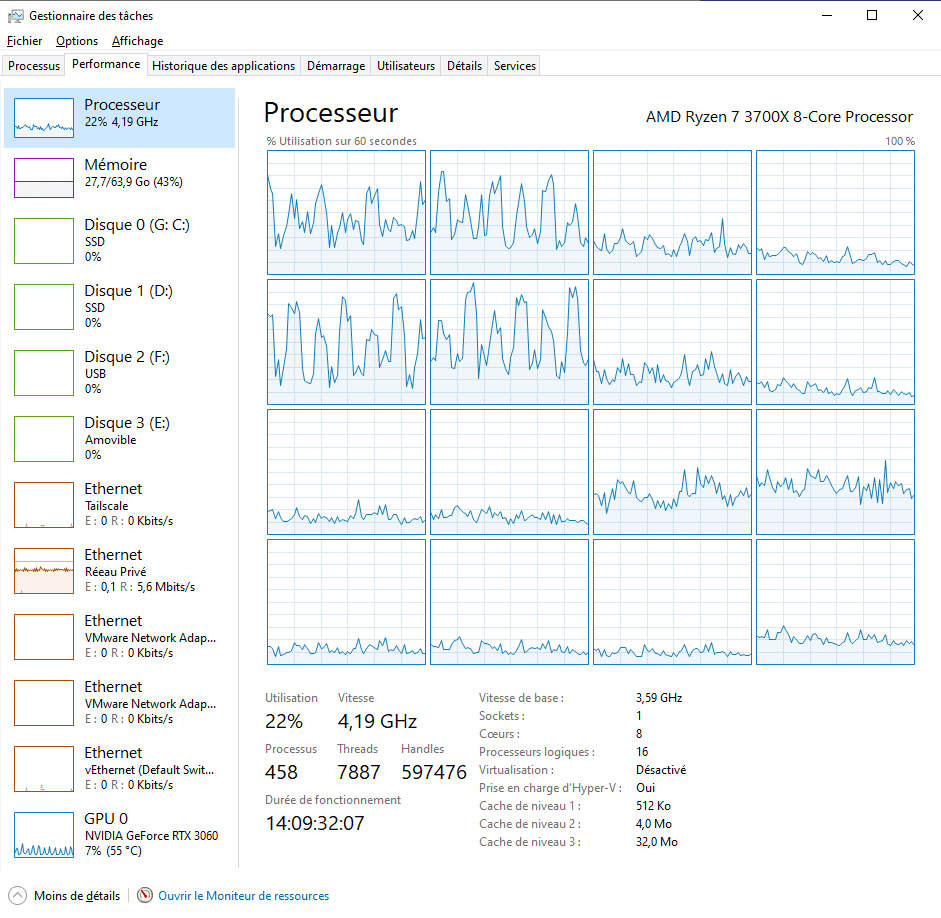Open the Affichage menu
Image resolution: width=941 pixels, height=918 pixels.
[137, 41]
